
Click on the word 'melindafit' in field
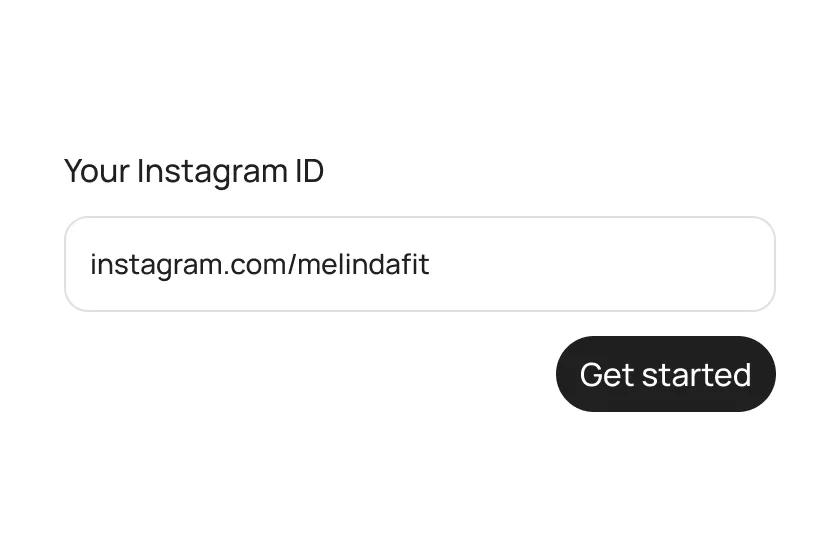pos(363,264)
